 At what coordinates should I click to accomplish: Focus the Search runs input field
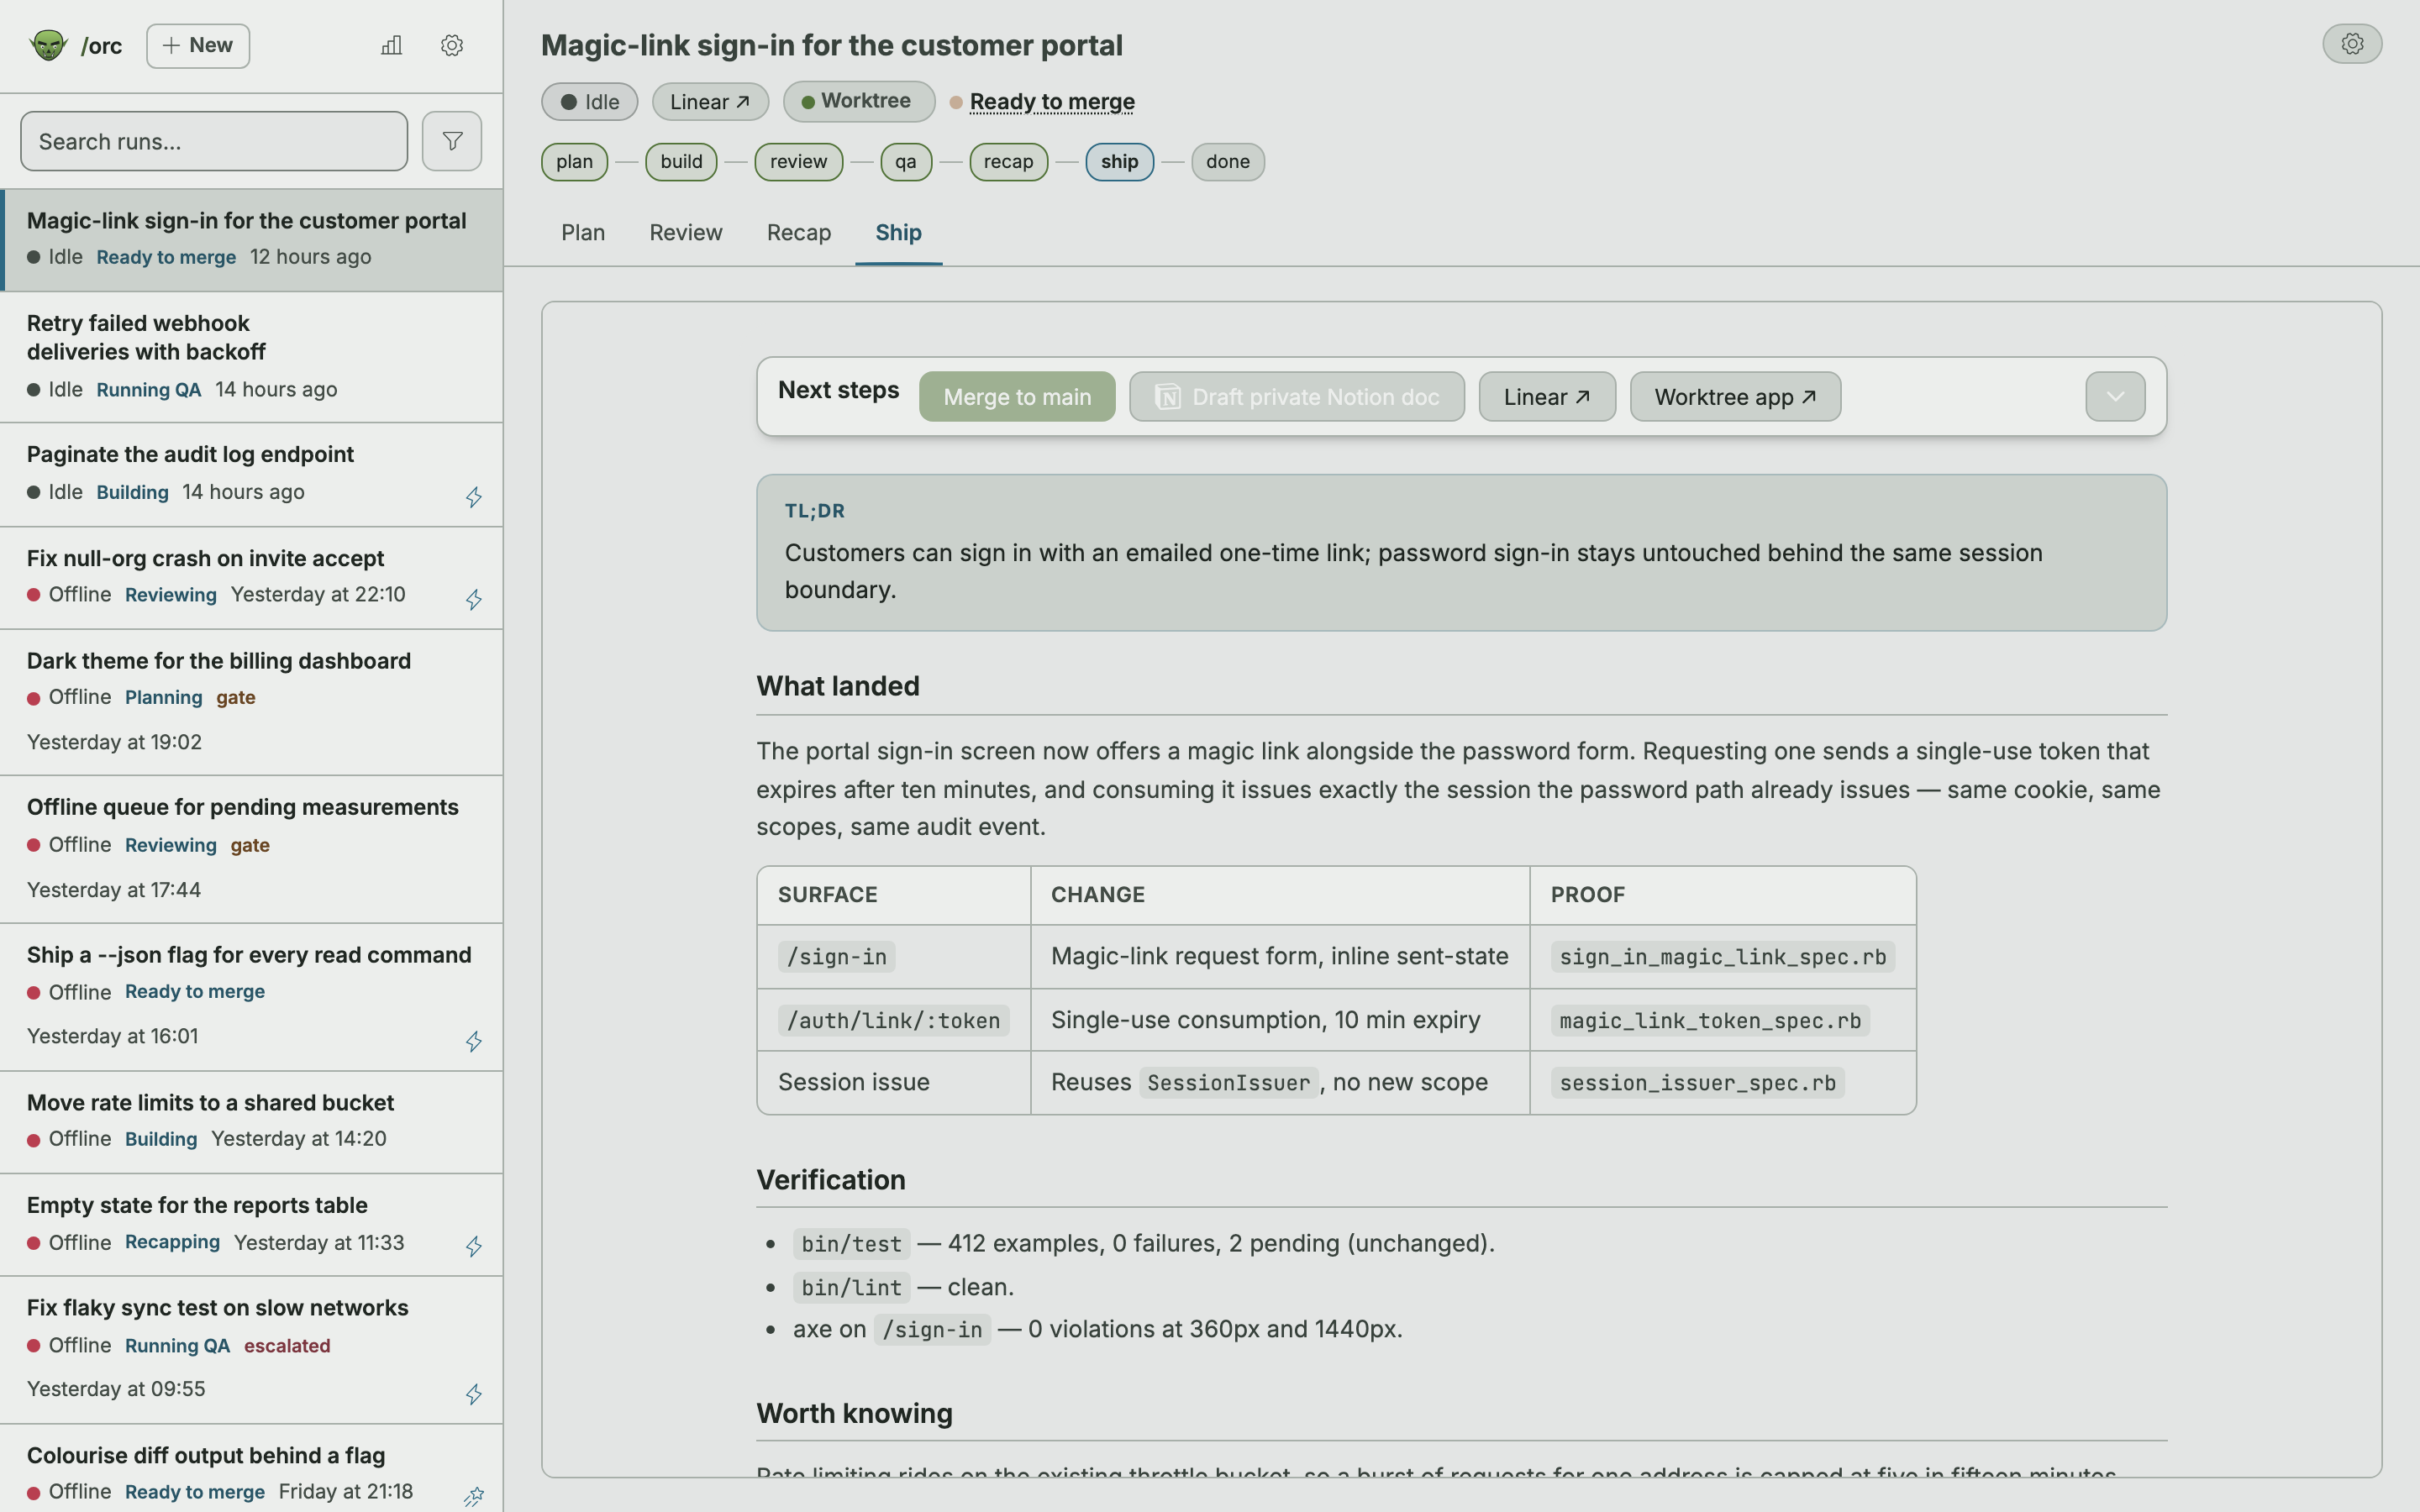[x=214, y=141]
